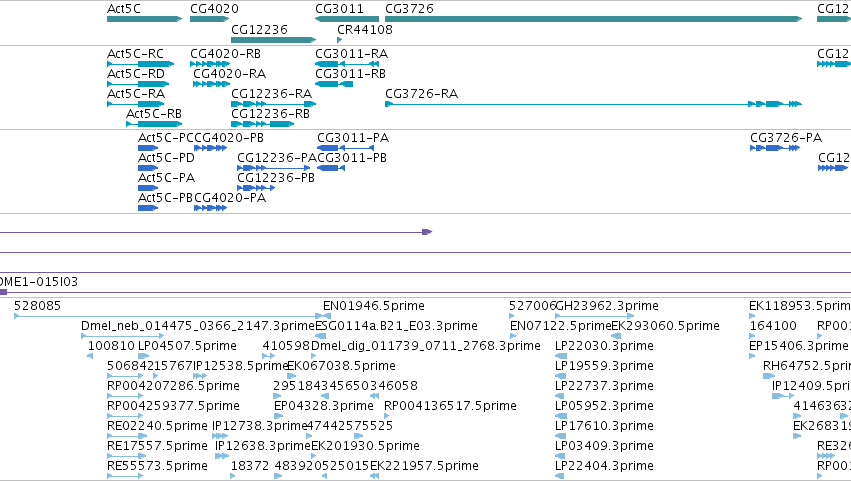Select EST label '18372'

(x=250, y=467)
